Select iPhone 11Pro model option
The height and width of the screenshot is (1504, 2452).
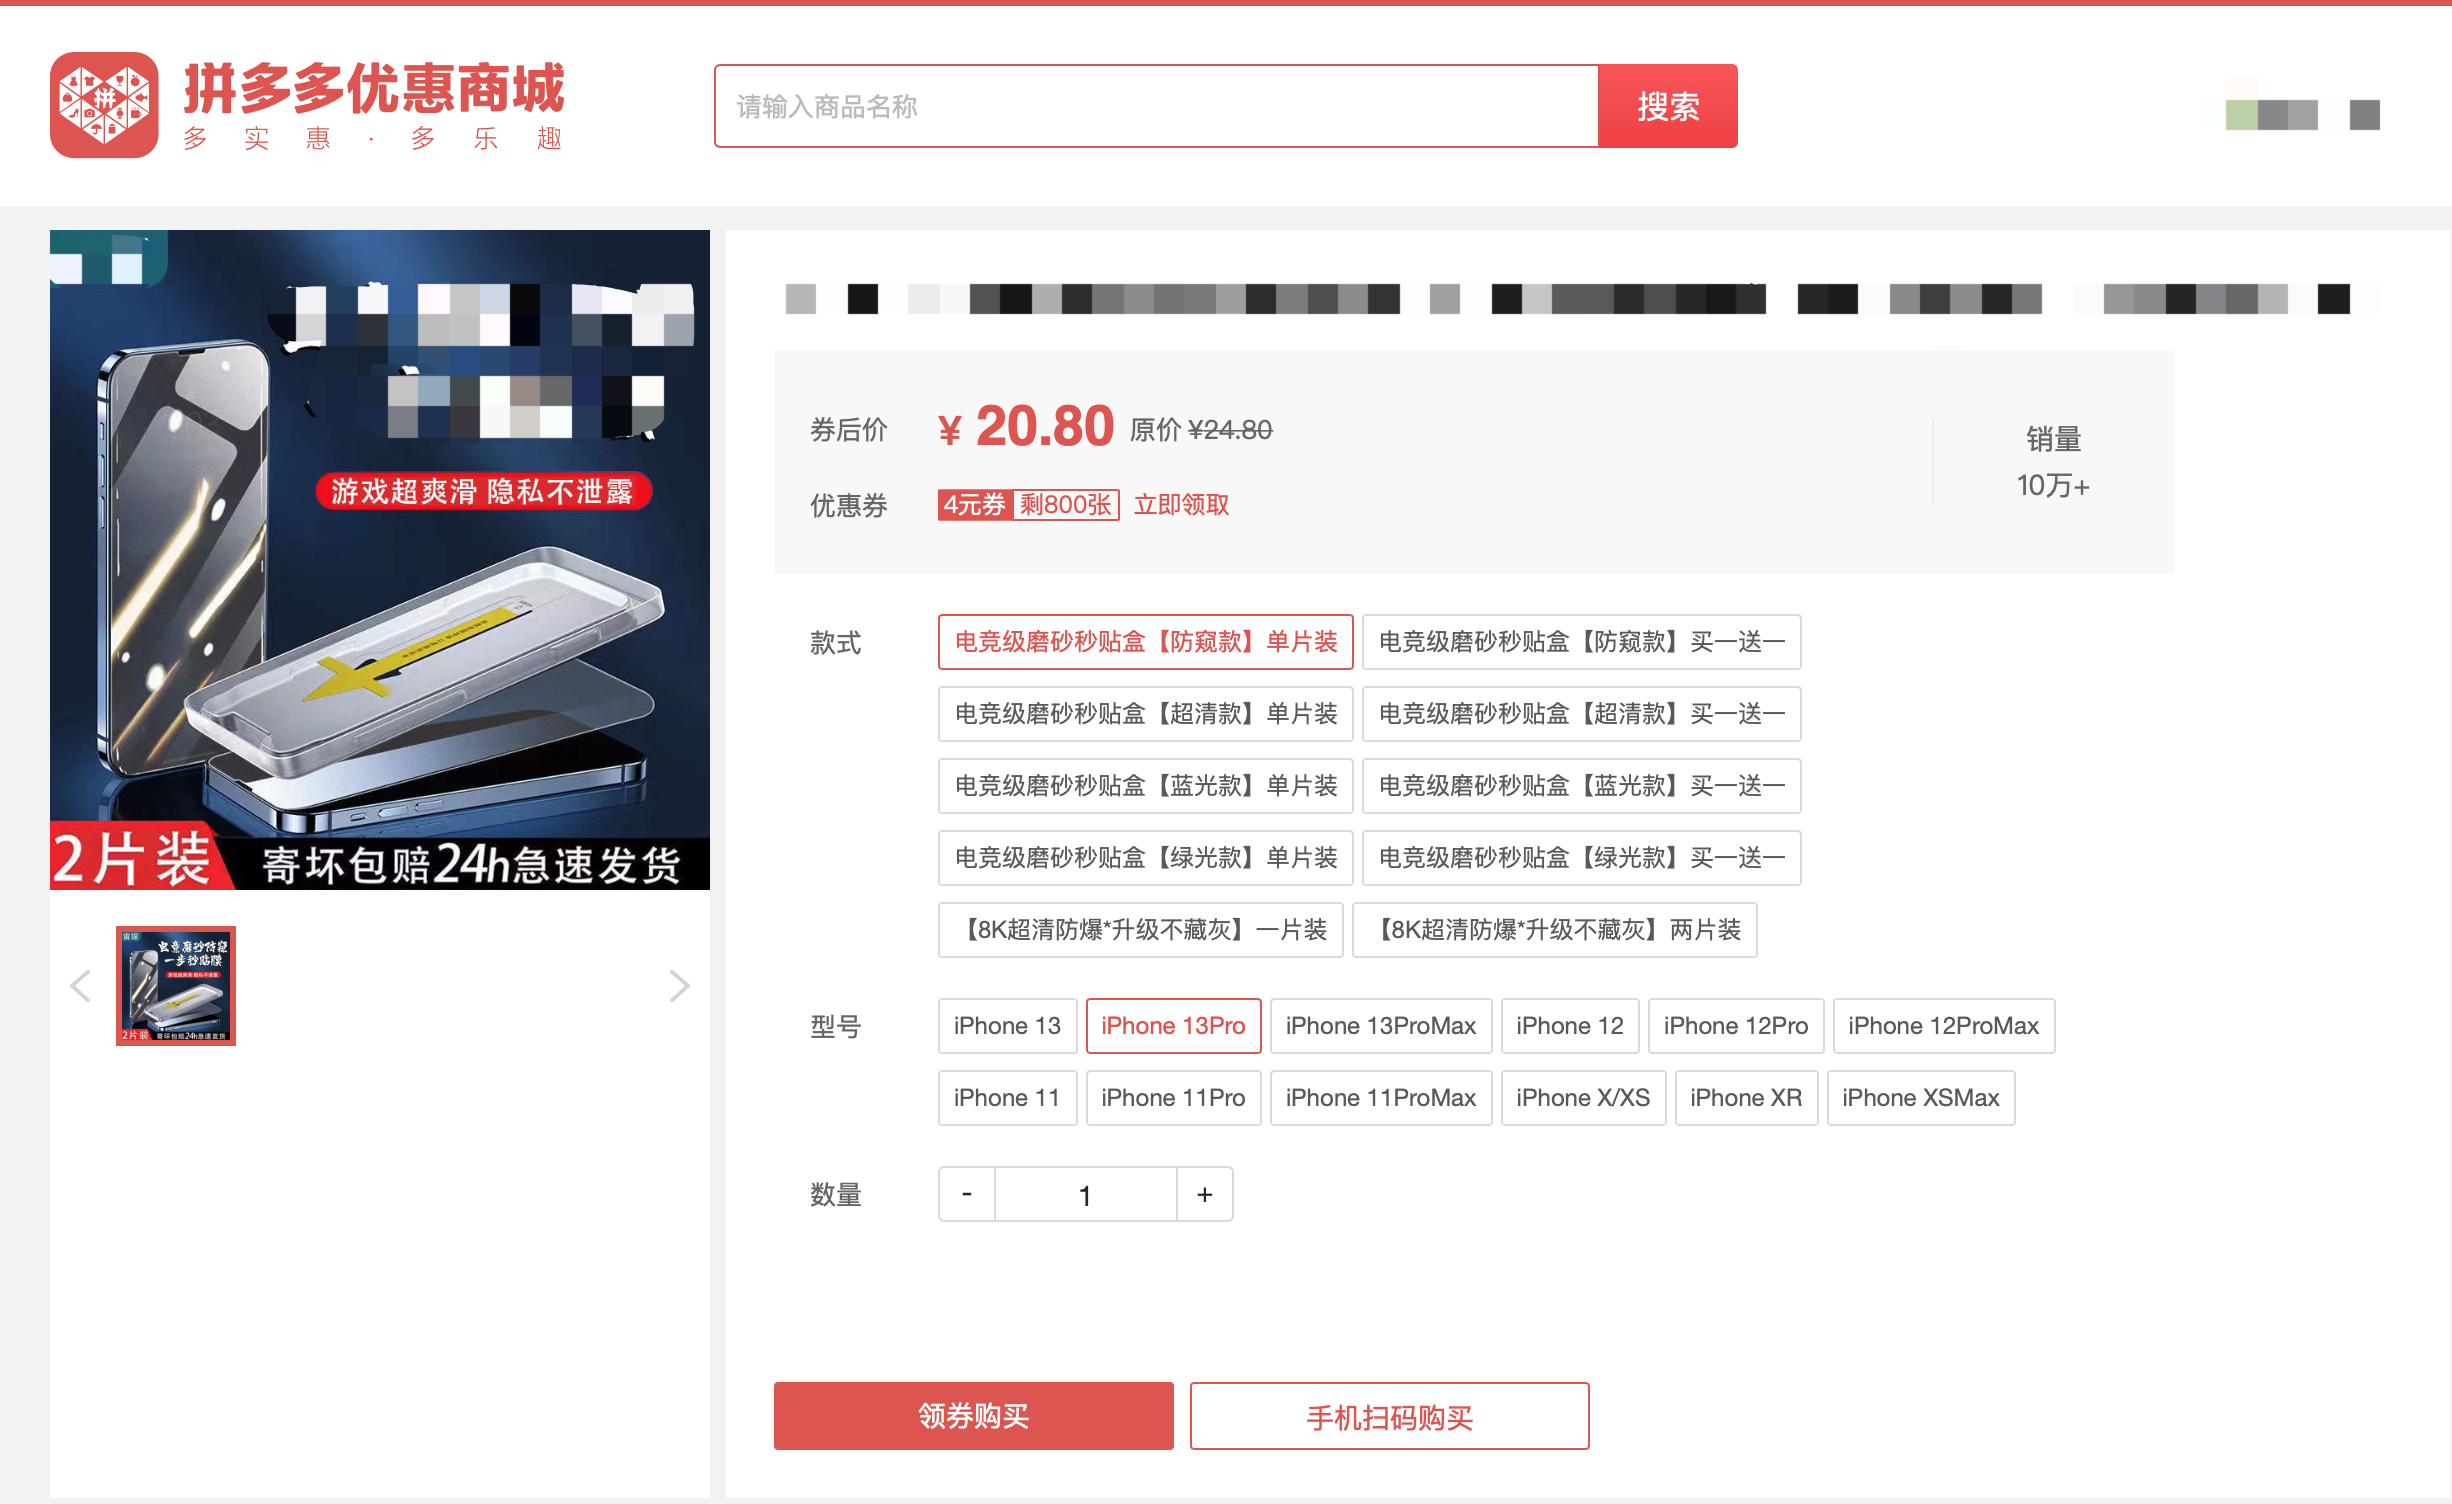[1172, 1098]
